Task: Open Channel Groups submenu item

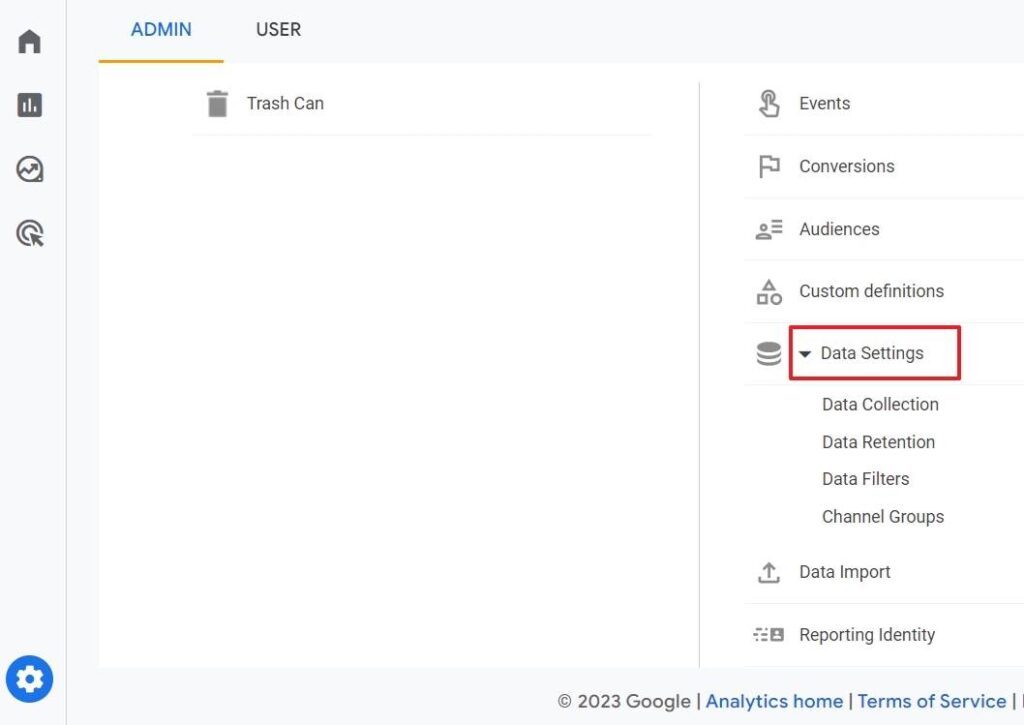Action: click(x=882, y=517)
